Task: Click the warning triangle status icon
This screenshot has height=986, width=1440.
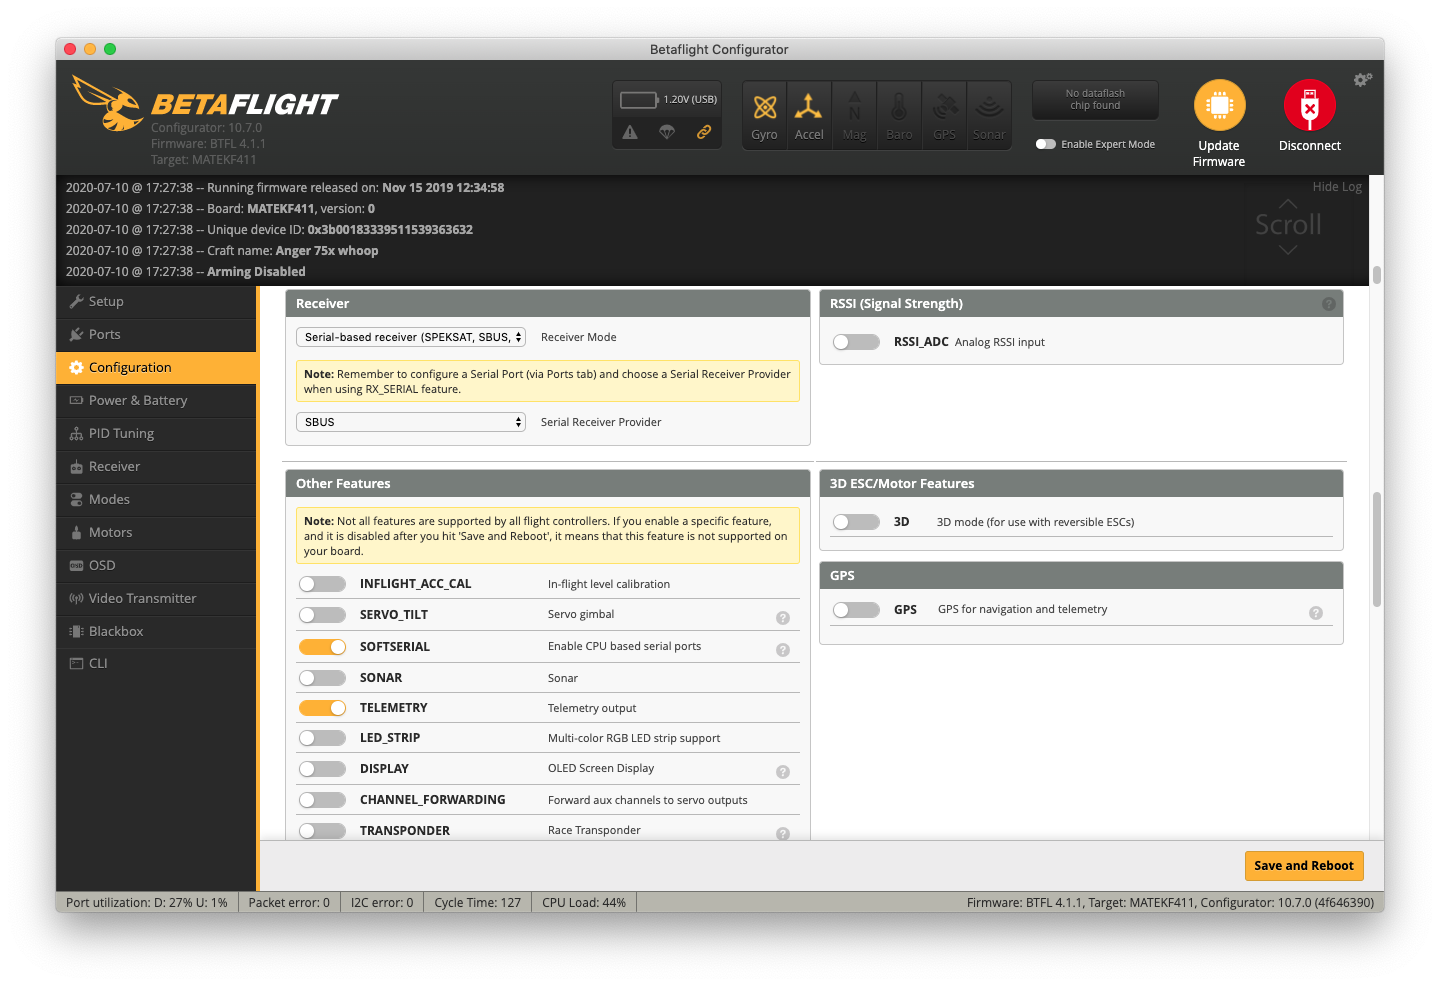Action: tap(630, 132)
